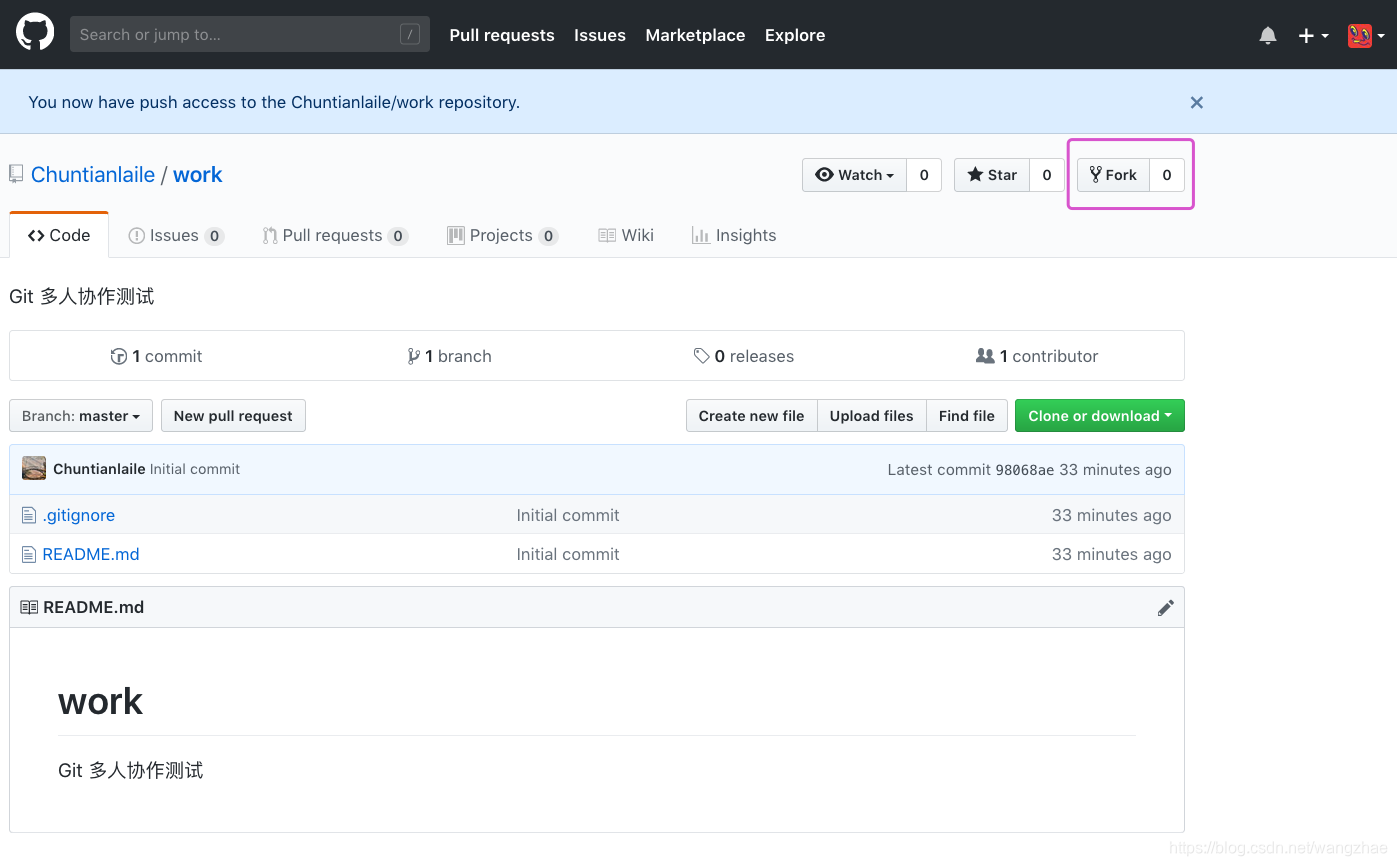Viewport: 1397px width, 866px height.
Task: Click New pull request button
Action: (233, 416)
